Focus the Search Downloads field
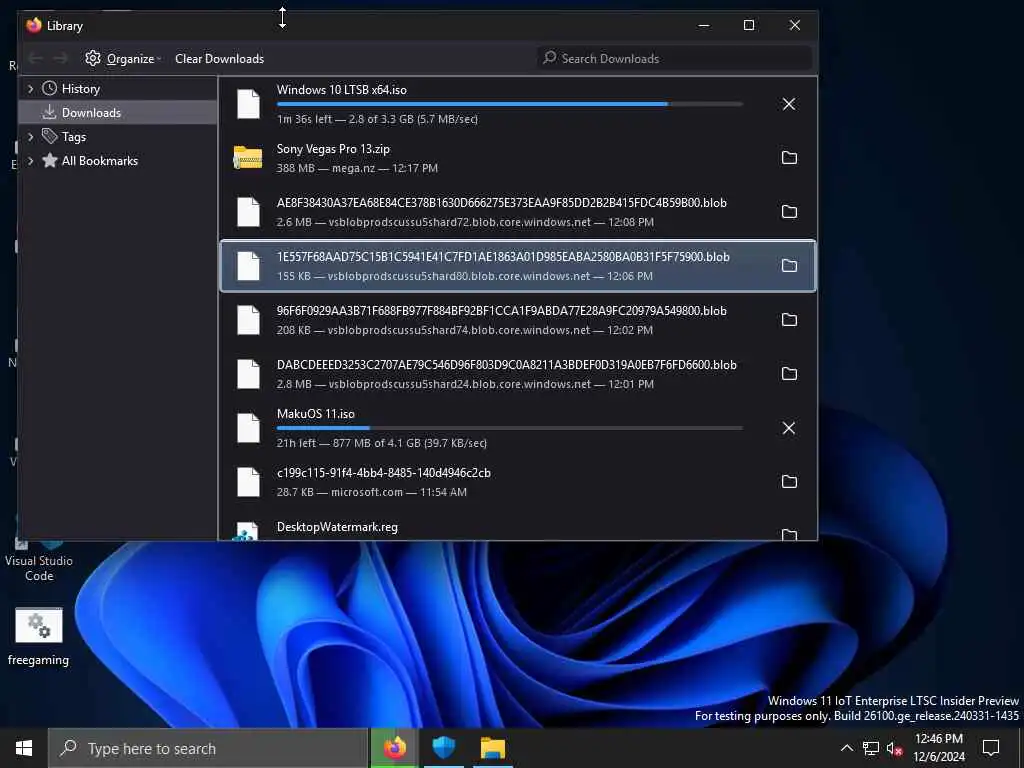Image resolution: width=1024 pixels, height=768 pixels. 674,58
